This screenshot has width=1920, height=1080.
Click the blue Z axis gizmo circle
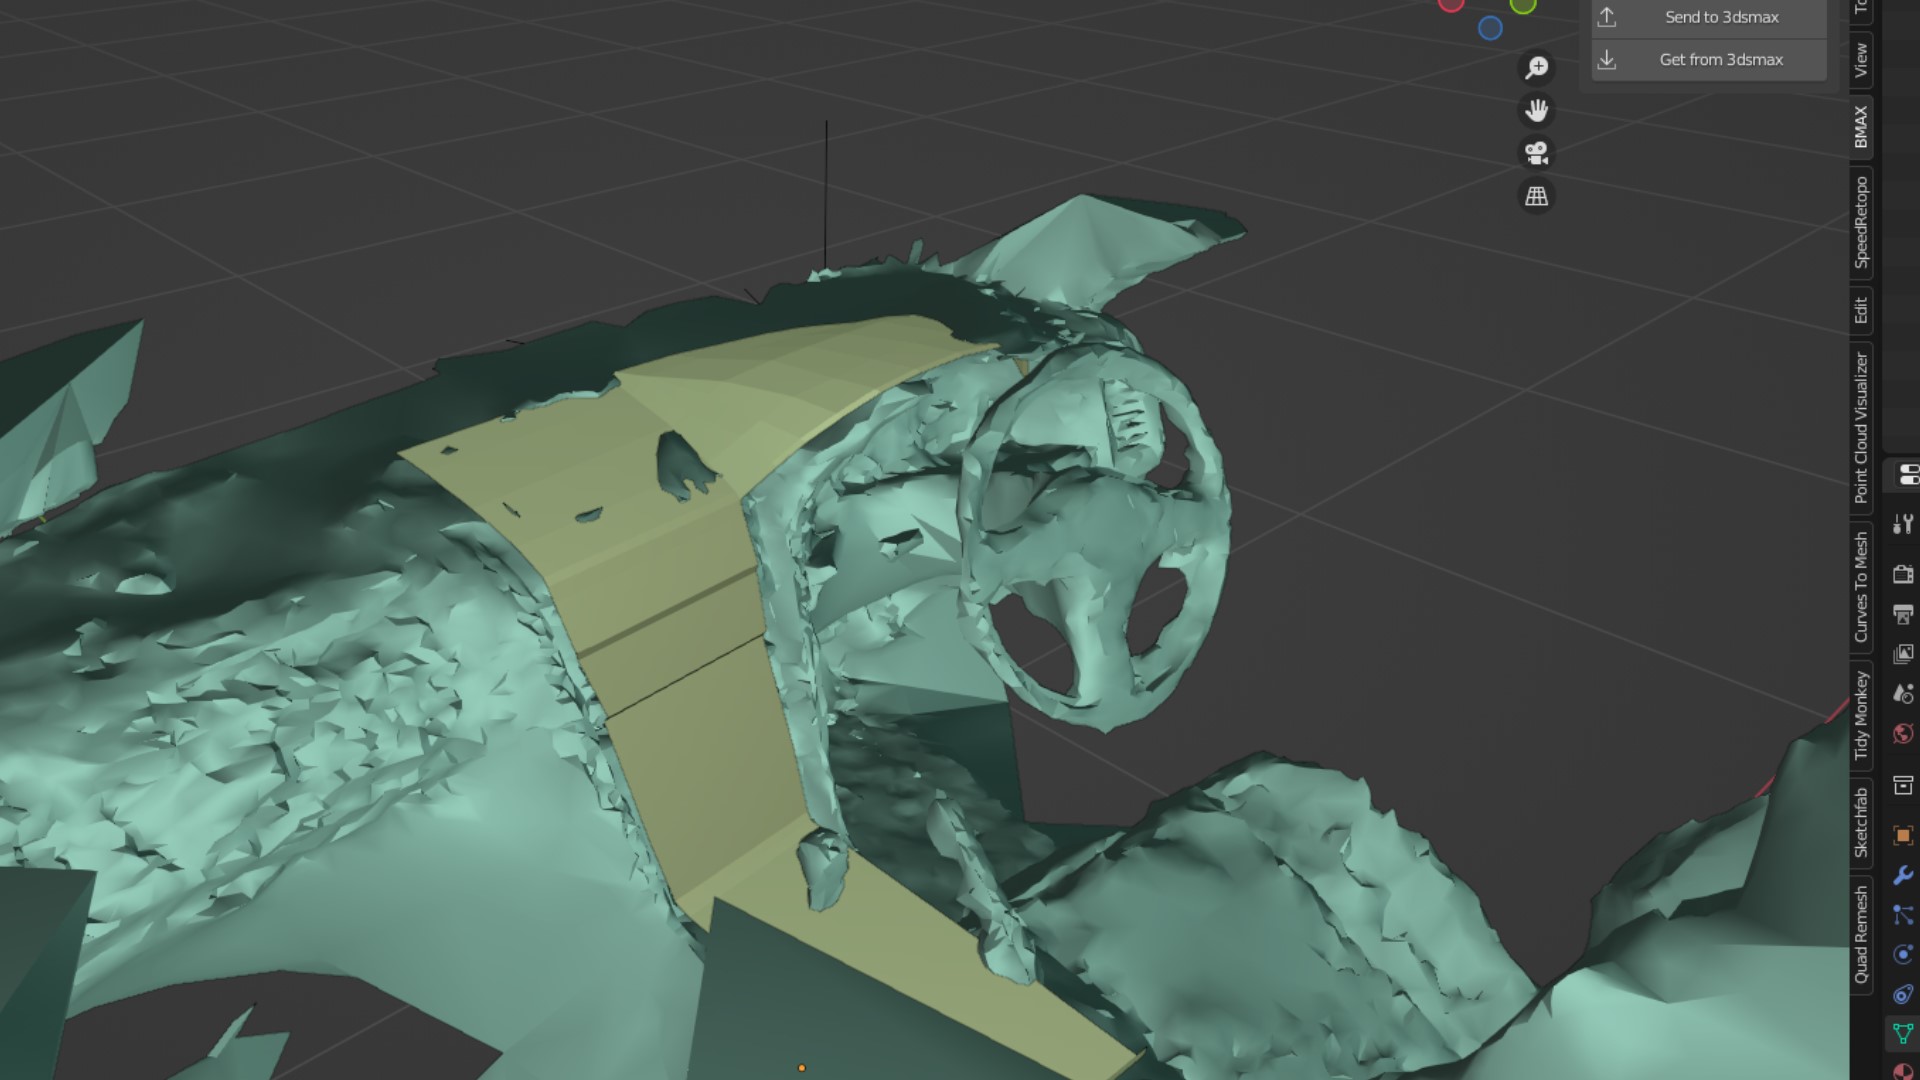(x=1490, y=29)
